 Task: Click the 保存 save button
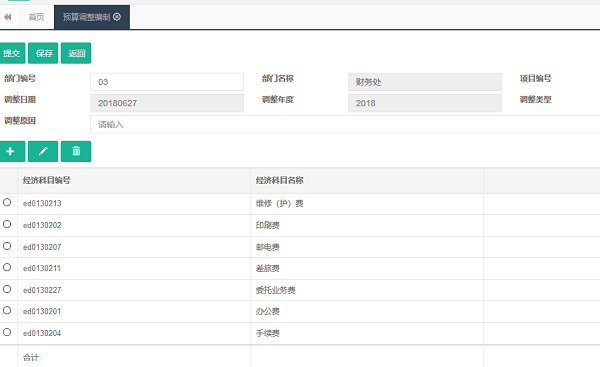tap(43, 53)
